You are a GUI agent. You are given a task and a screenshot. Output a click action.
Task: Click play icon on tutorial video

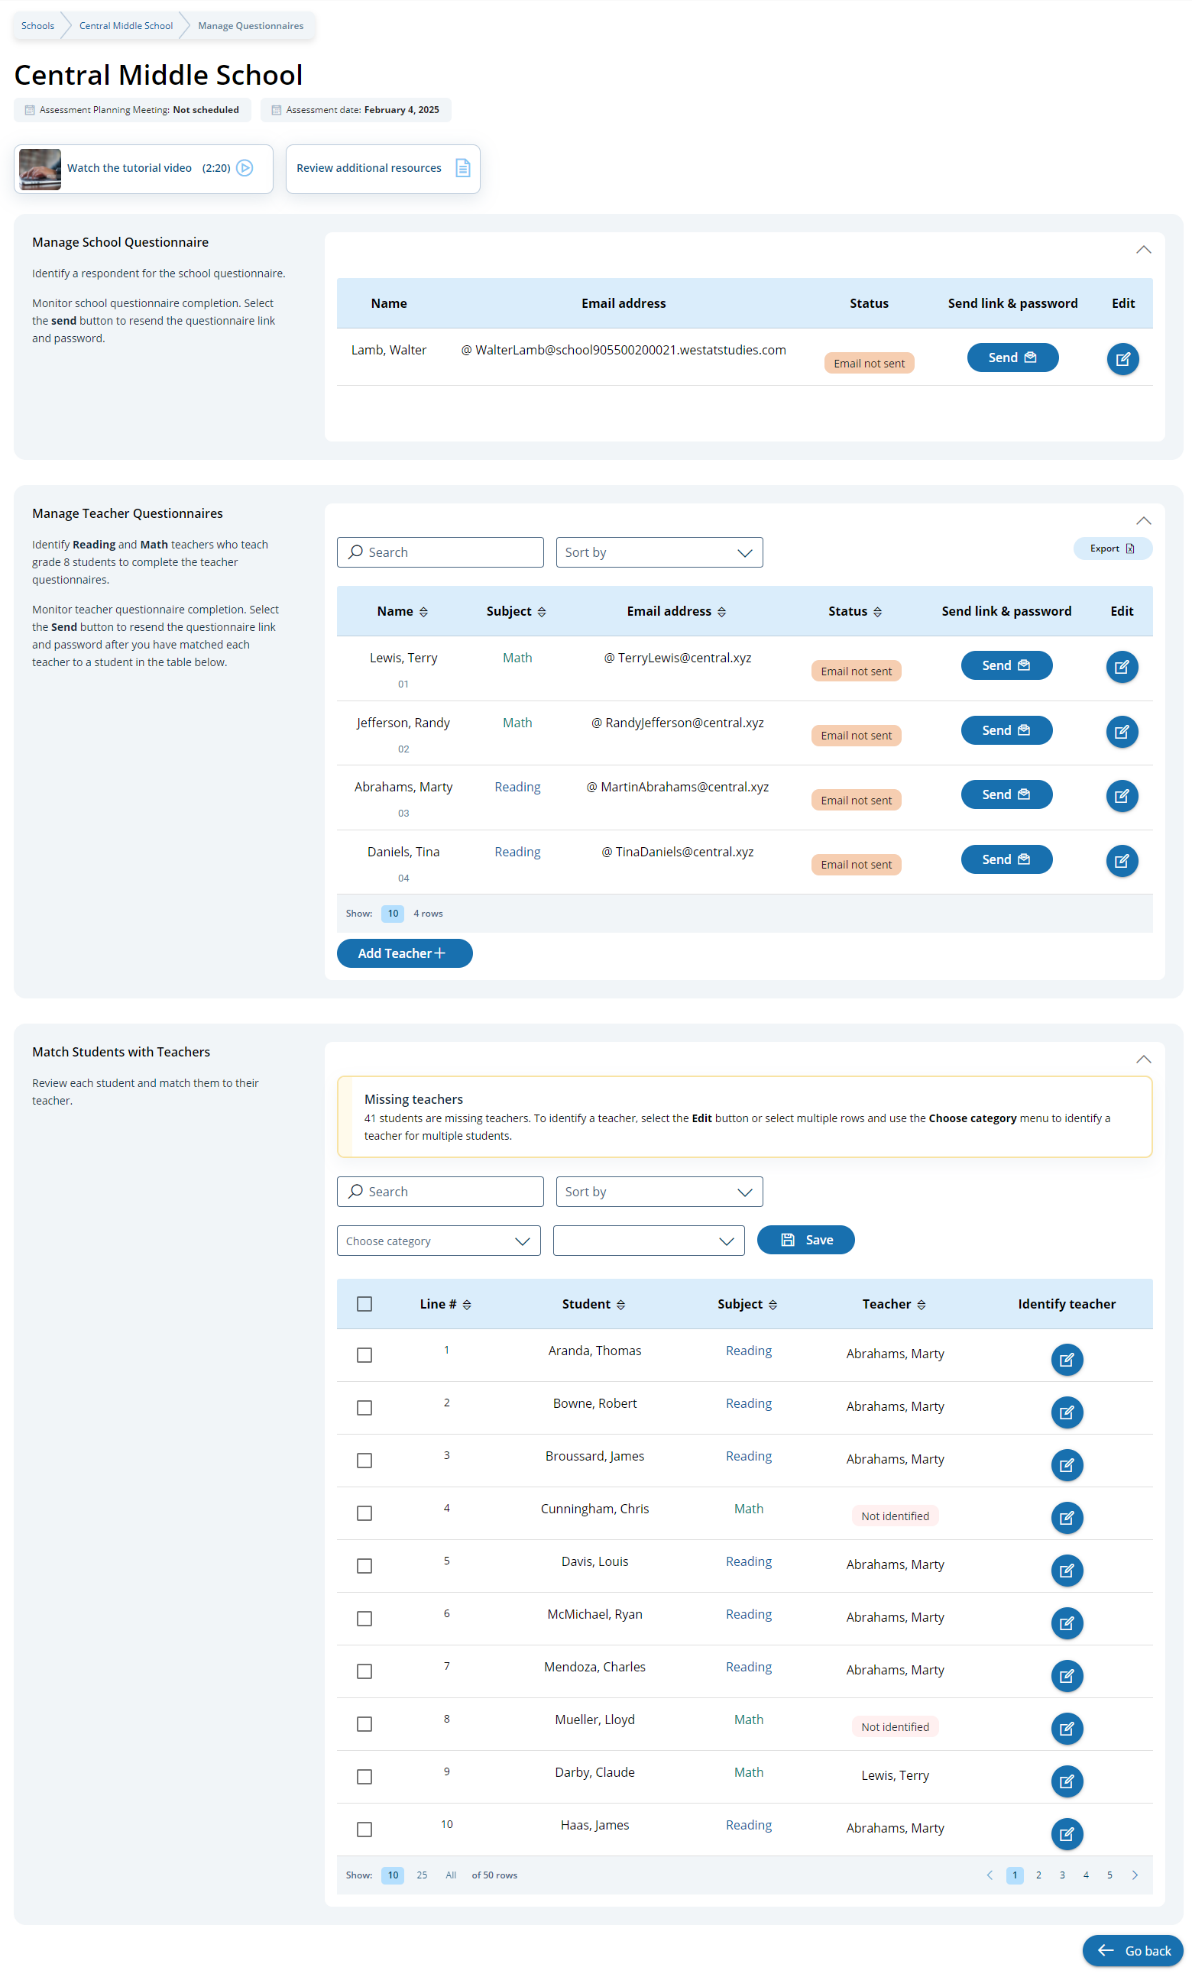[244, 168]
